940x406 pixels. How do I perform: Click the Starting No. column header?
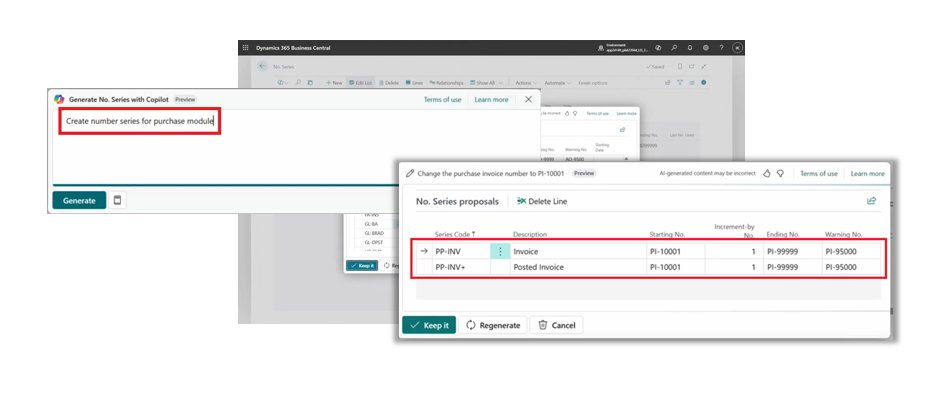pyautogui.click(x=667, y=234)
